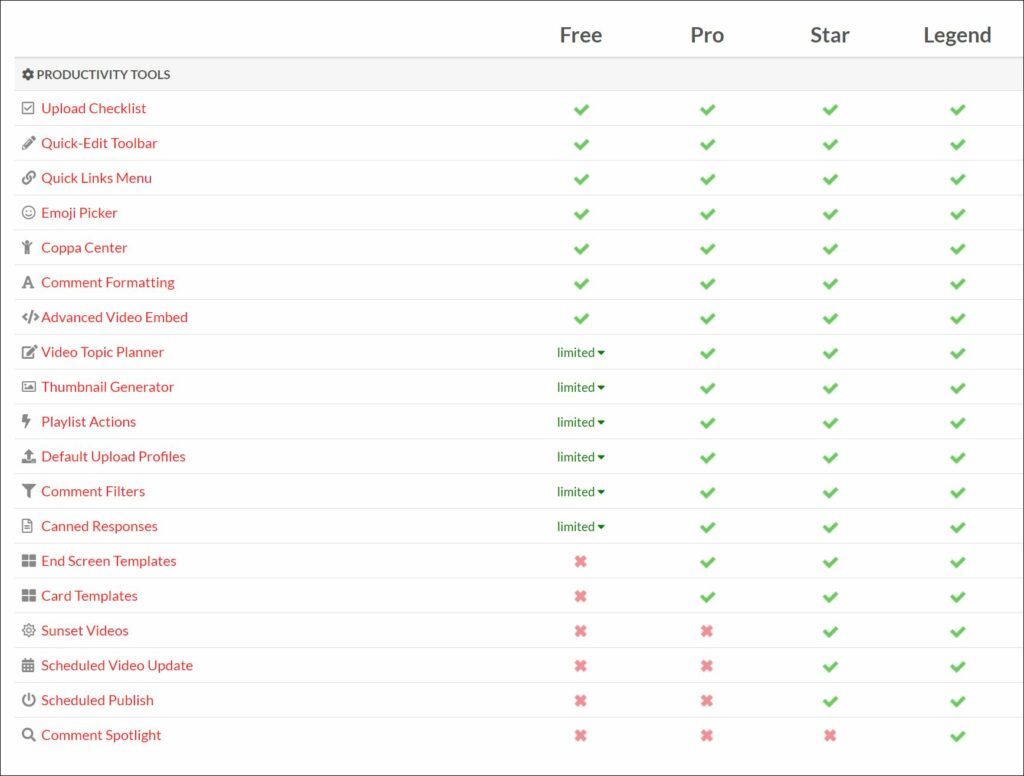Open the Advanced Video Embed link
The image size is (1024, 776).
coord(114,317)
